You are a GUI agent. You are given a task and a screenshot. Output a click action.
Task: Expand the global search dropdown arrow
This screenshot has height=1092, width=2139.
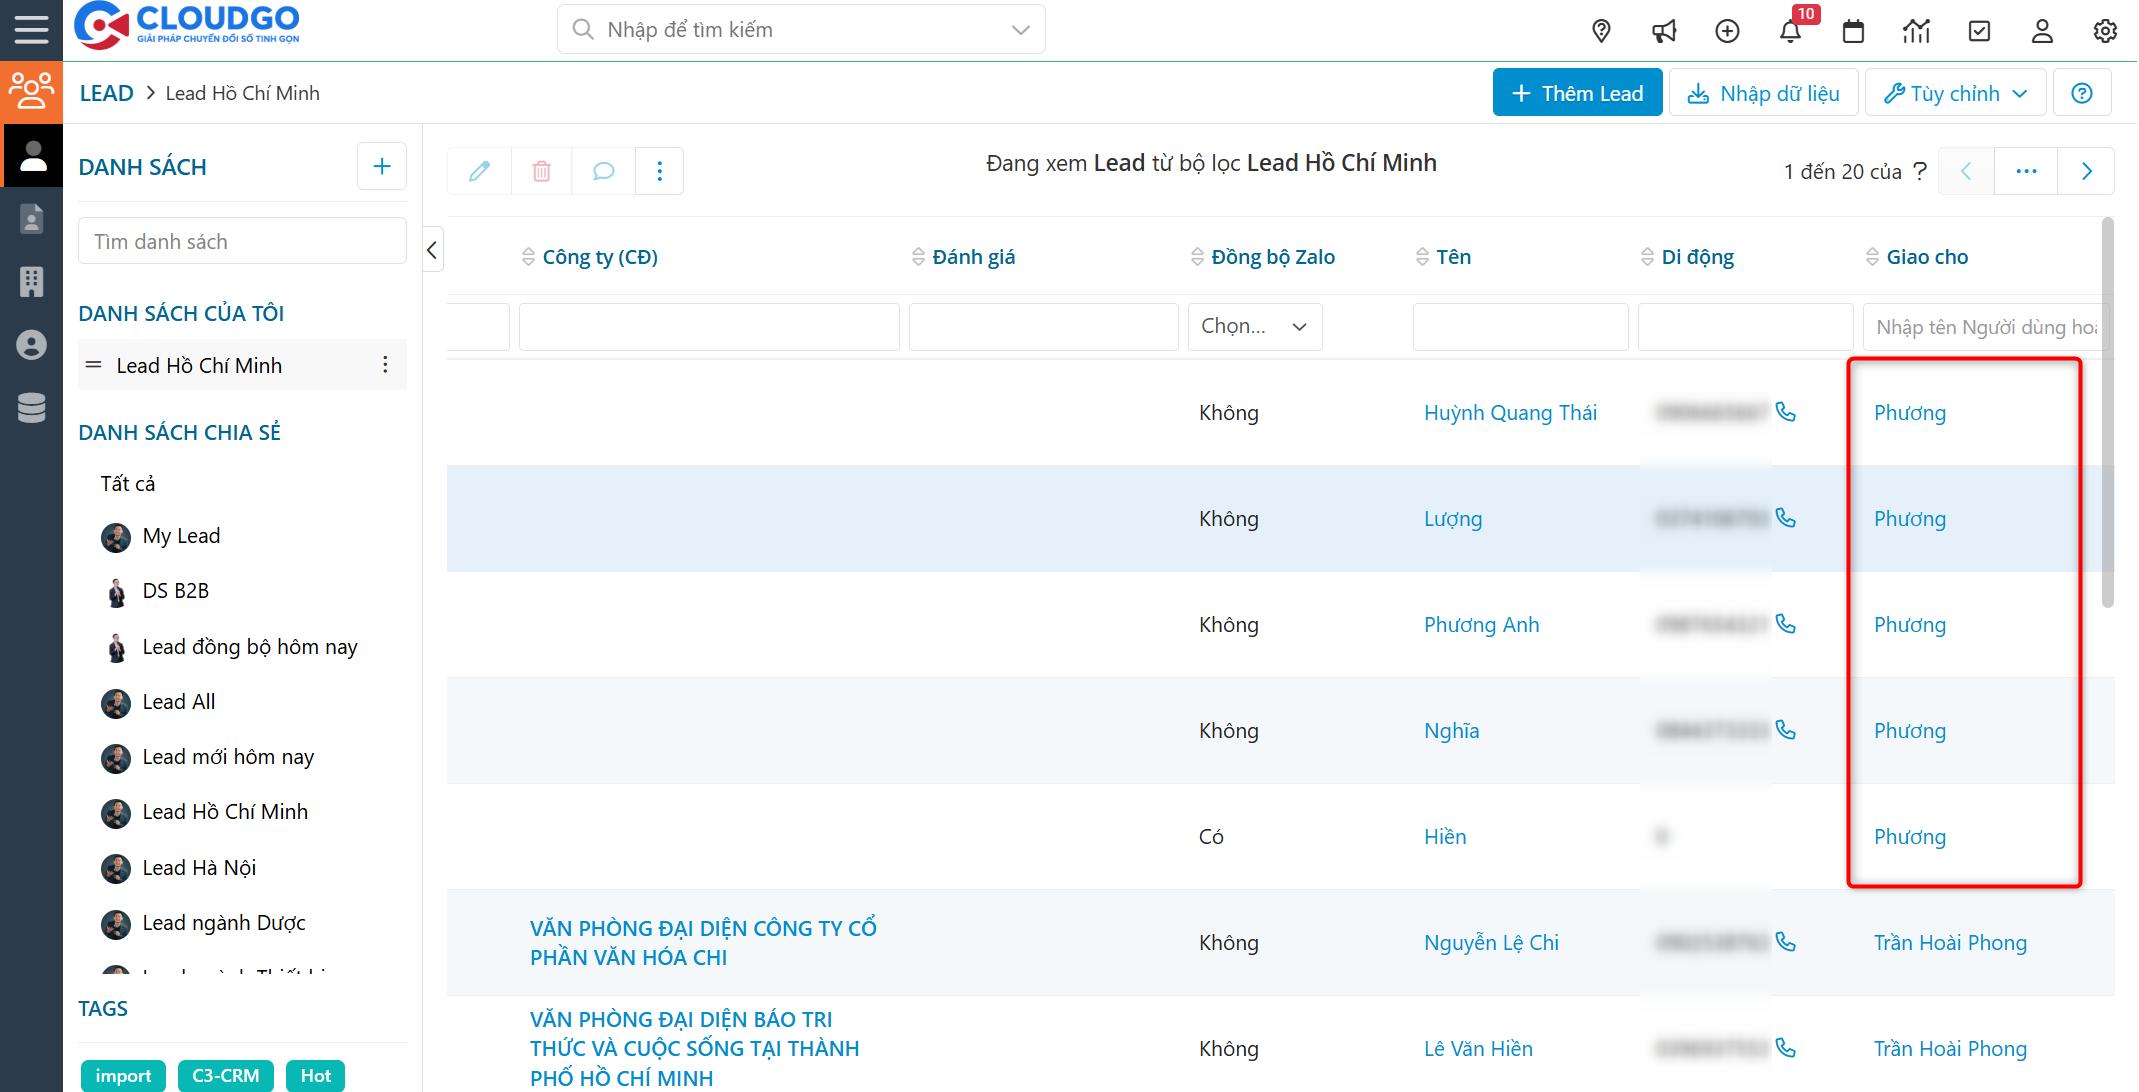pos(1021,30)
